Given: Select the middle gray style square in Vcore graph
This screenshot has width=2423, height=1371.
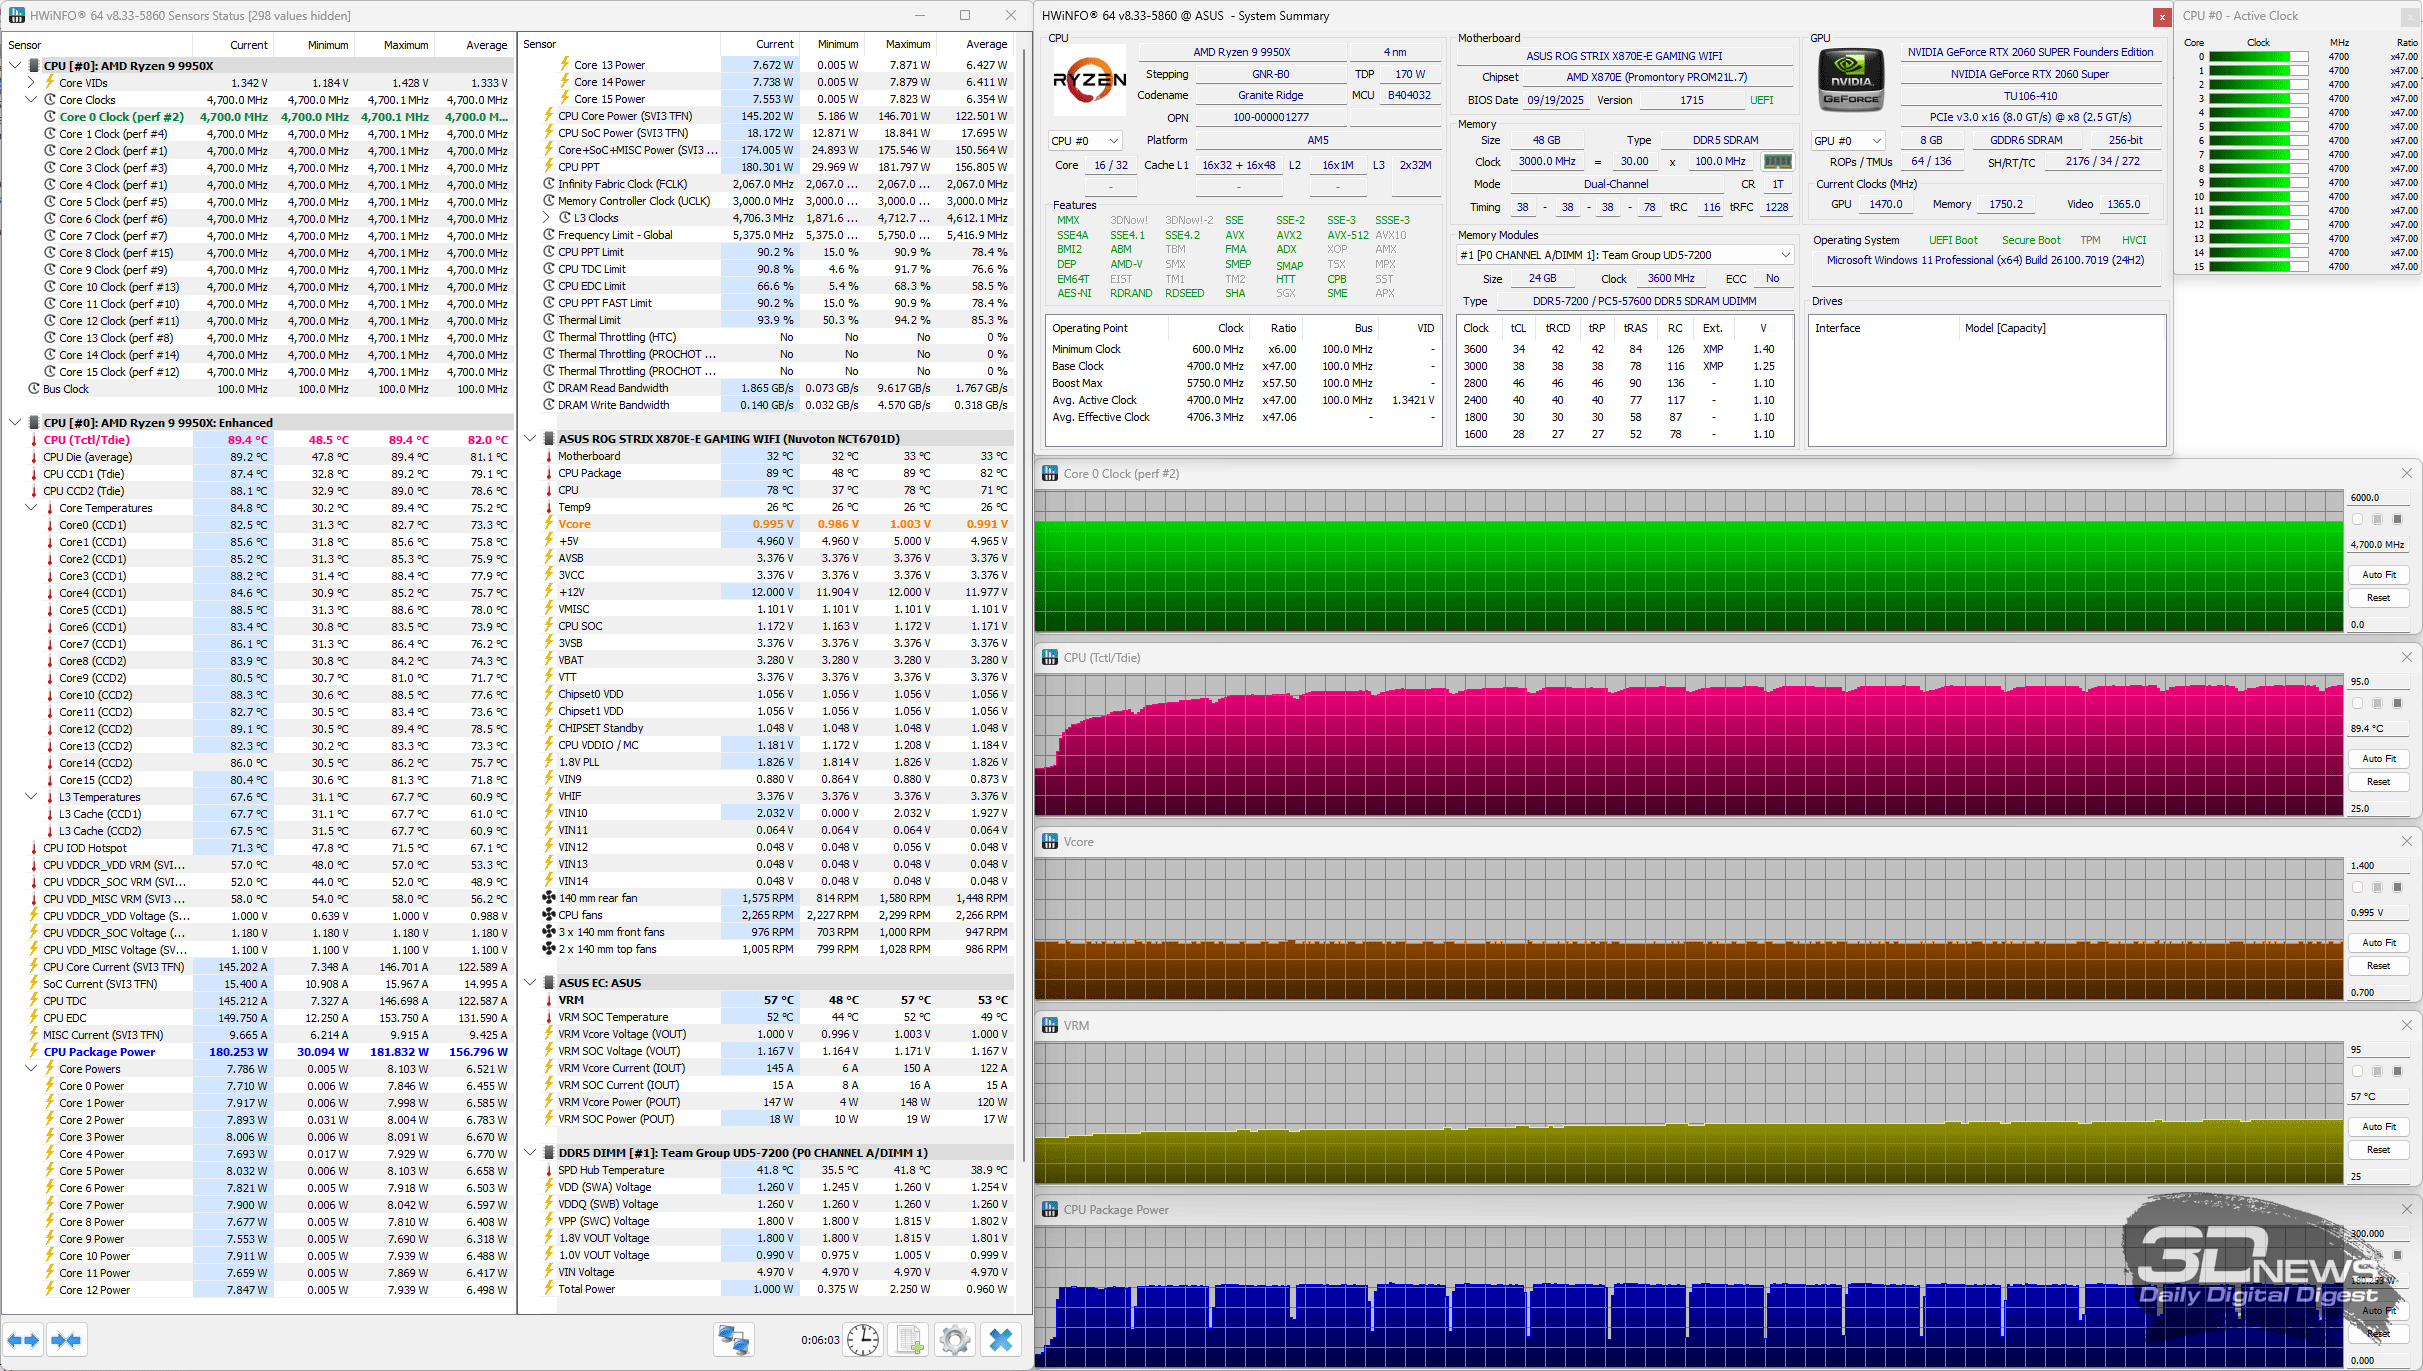Looking at the screenshot, I should click(x=2377, y=887).
